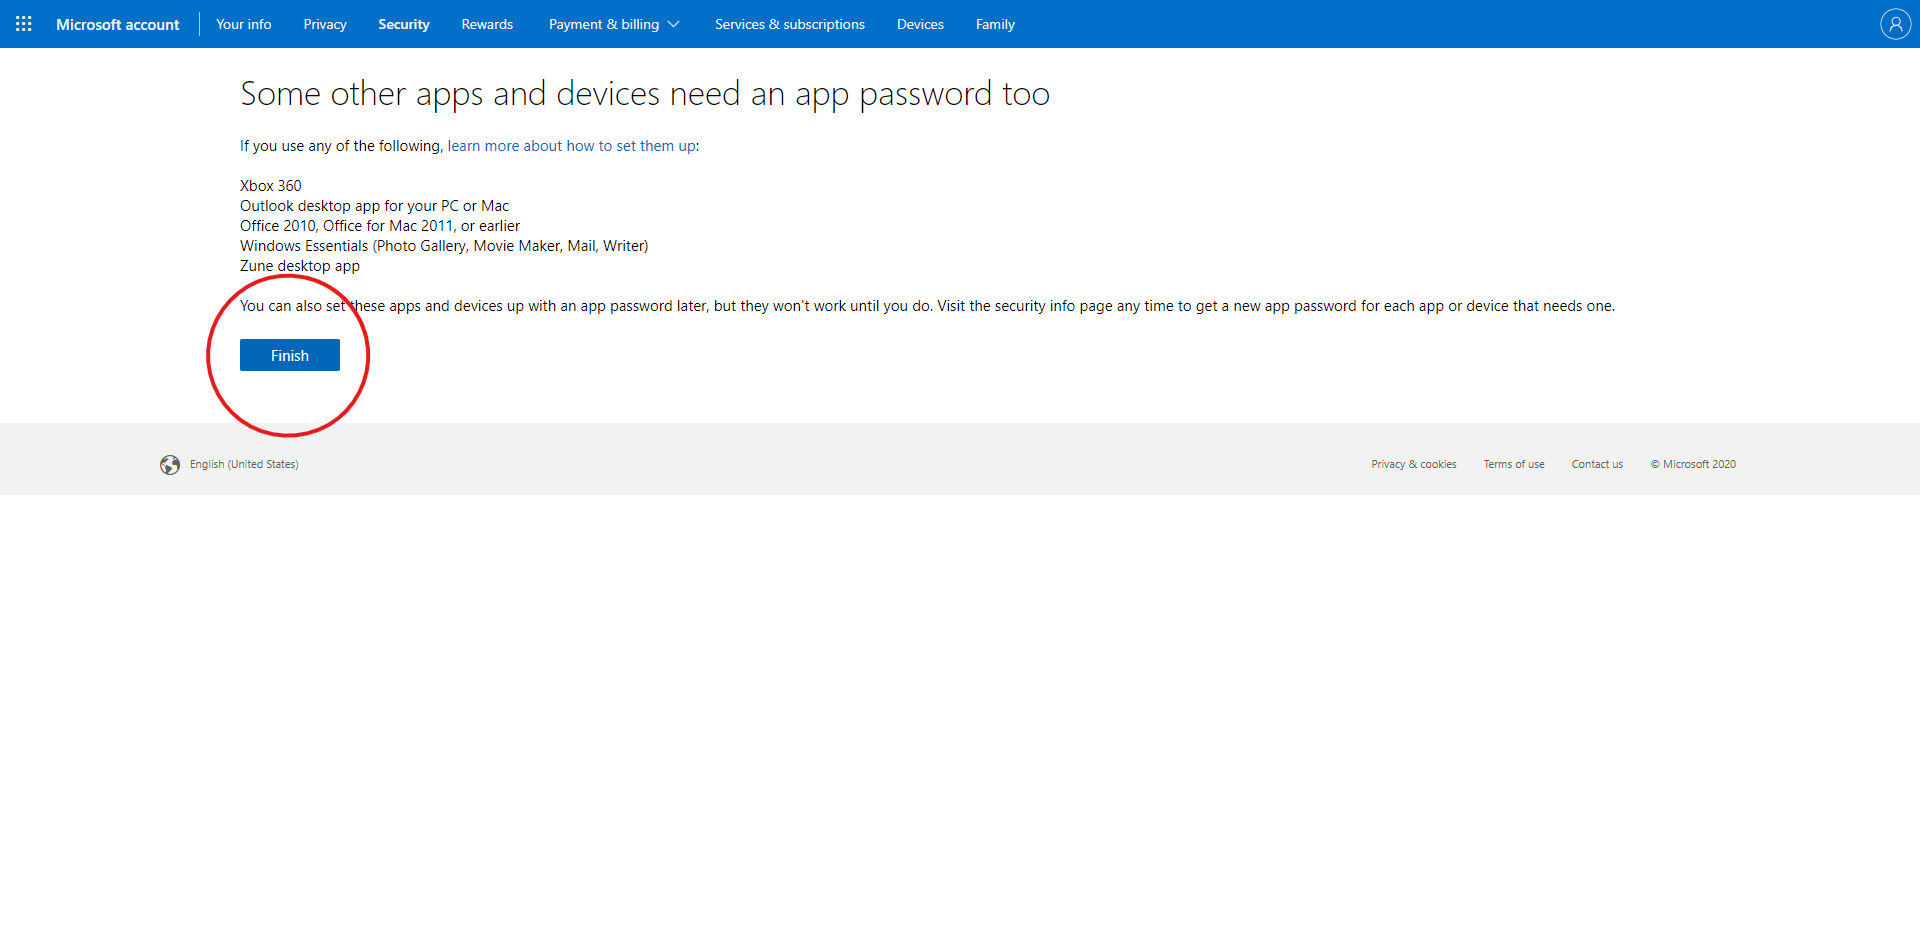Open the Rewards tab
Viewport: 1920px width, 937px height.
coord(487,24)
